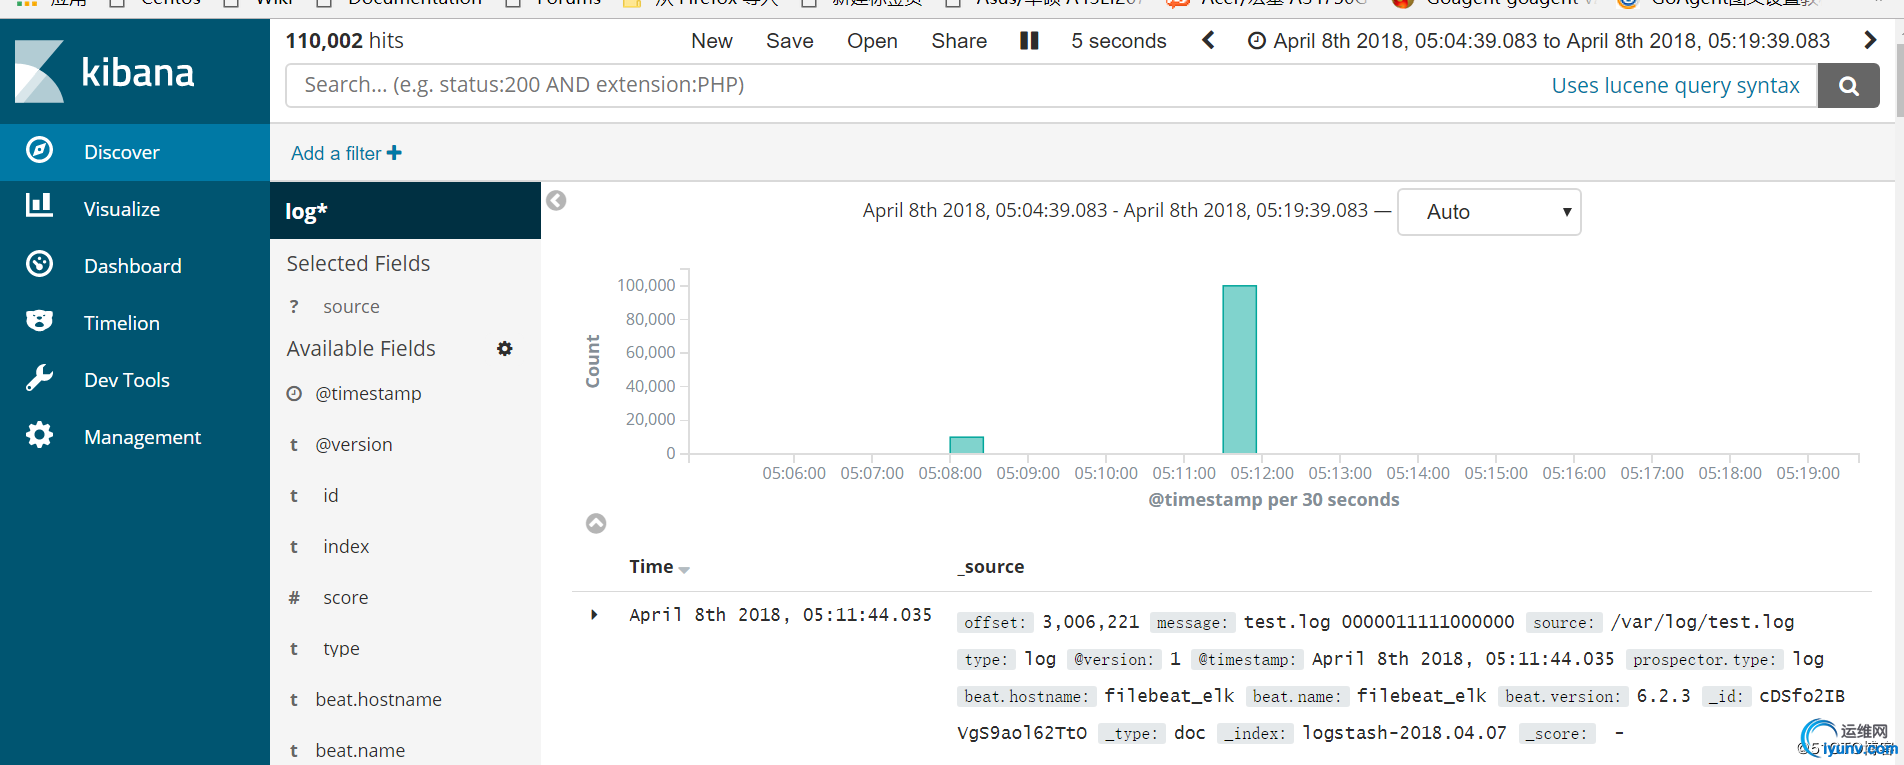Screen dimensions: 1904x765
Task: Open the time range picker text
Action: click(x=1551, y=41)
